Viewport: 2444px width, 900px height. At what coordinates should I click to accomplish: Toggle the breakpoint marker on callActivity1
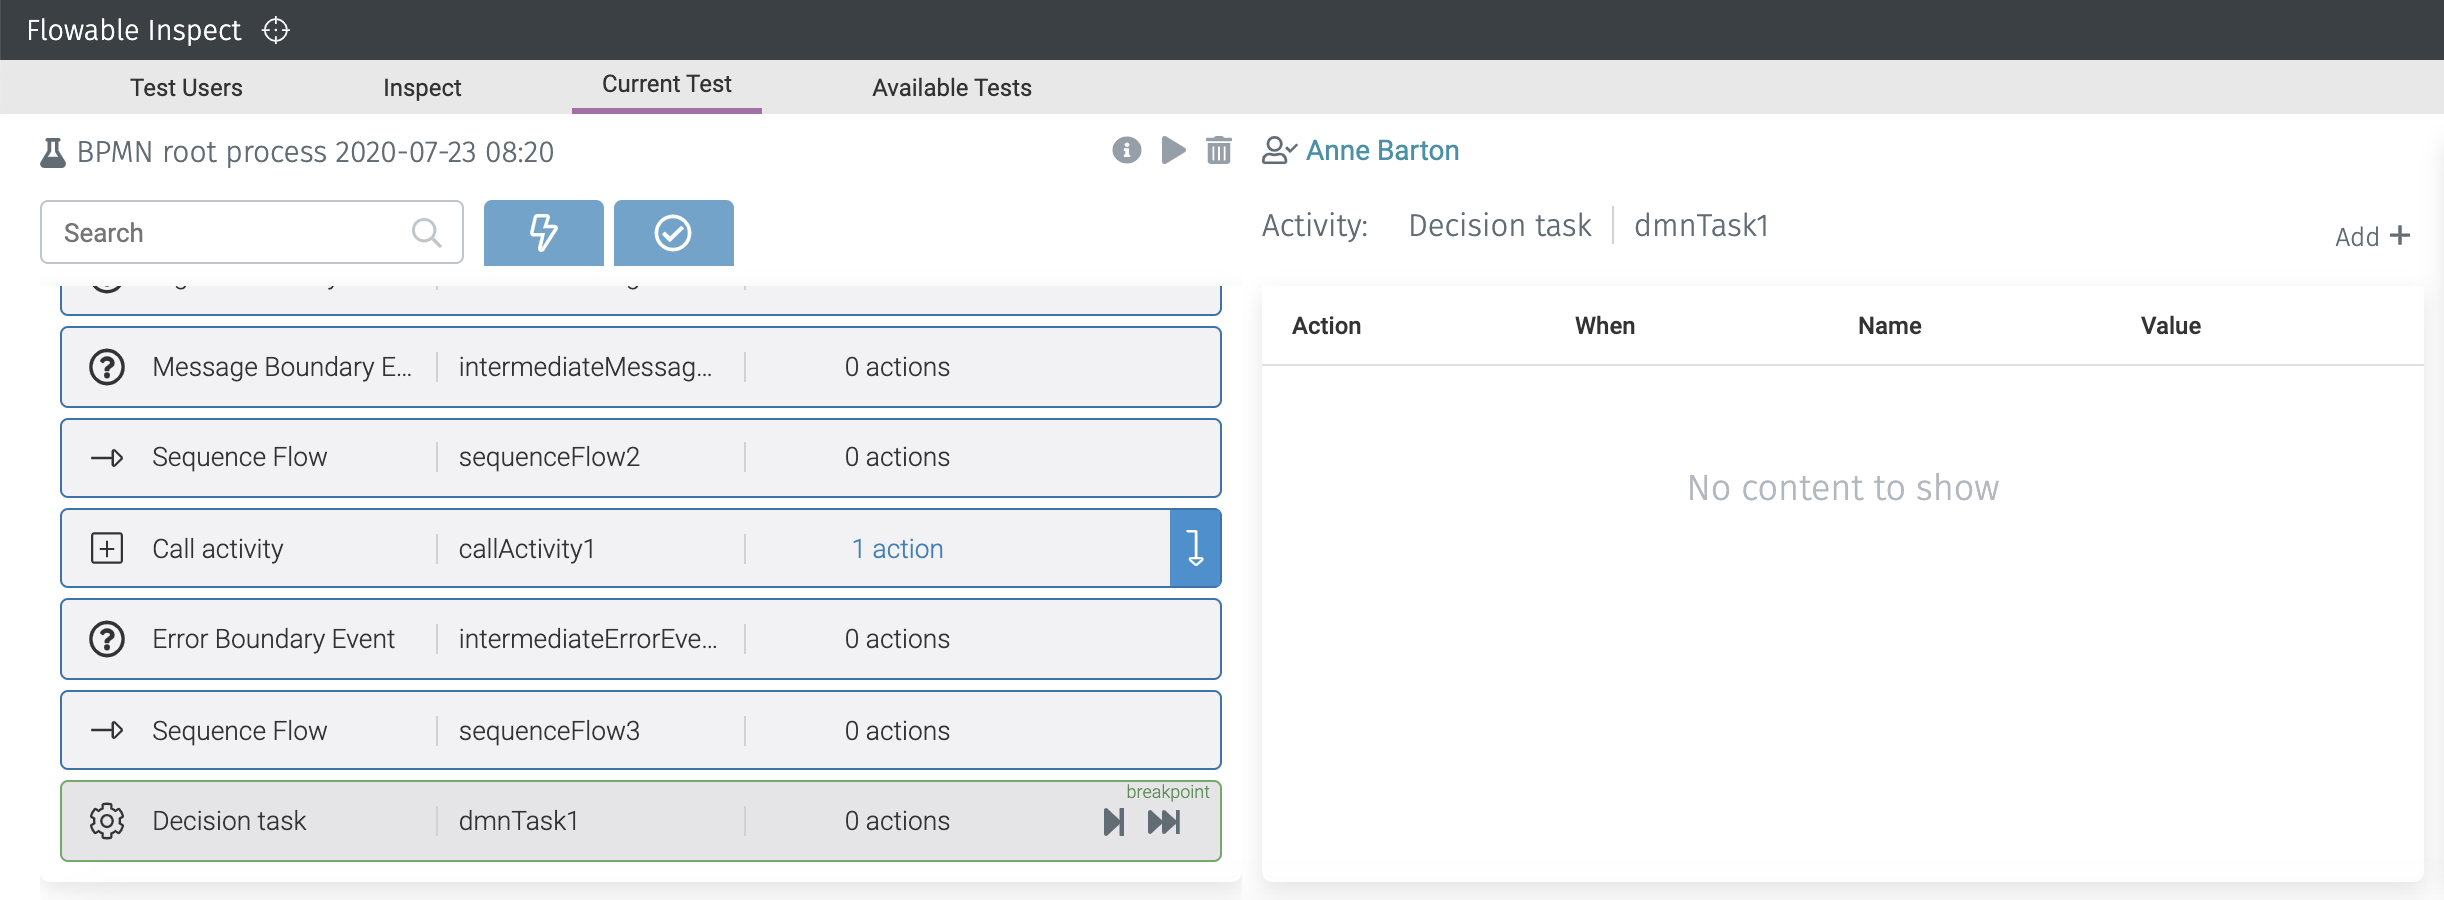(1196, 548)
